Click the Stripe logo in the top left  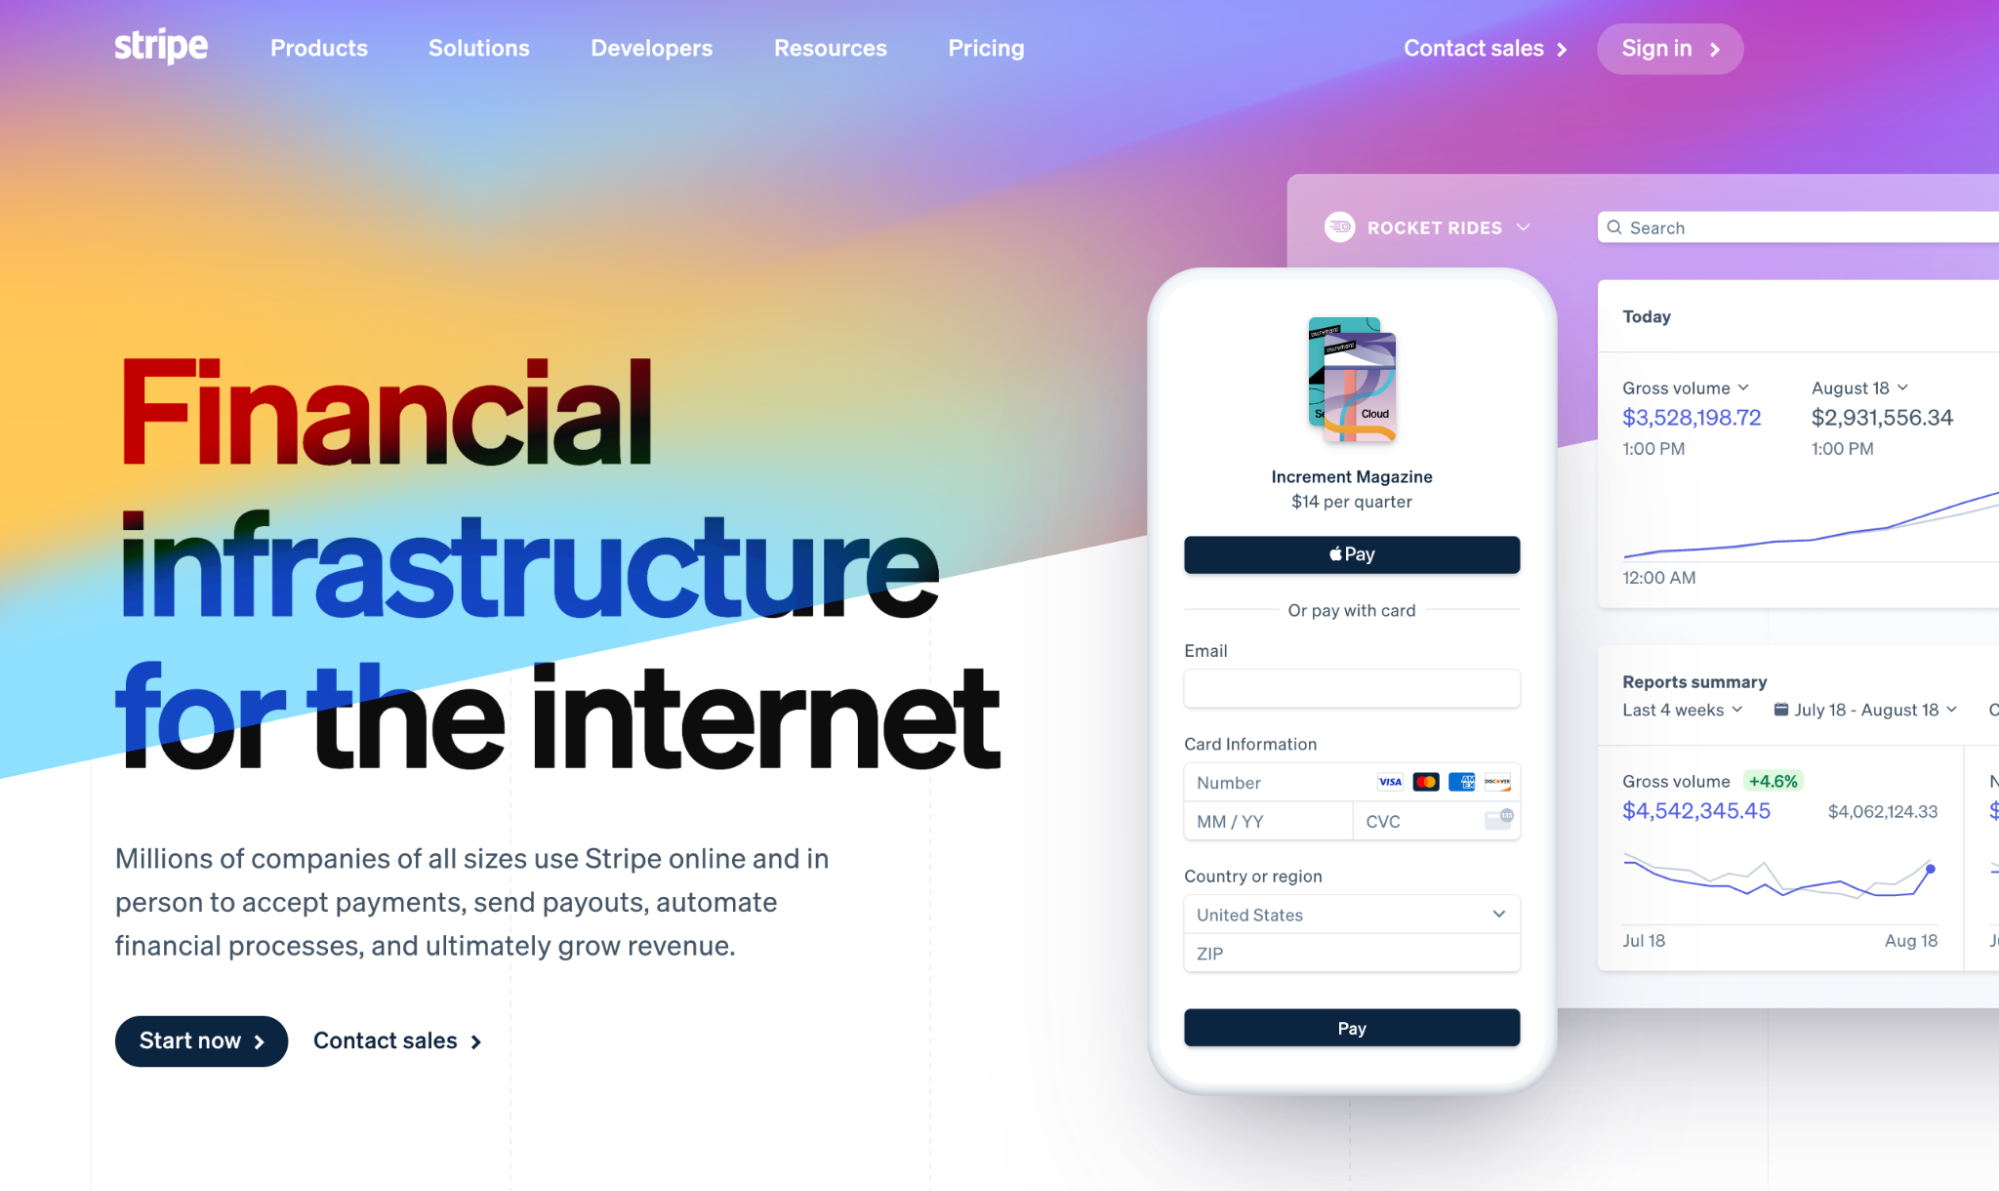[160, 47]
